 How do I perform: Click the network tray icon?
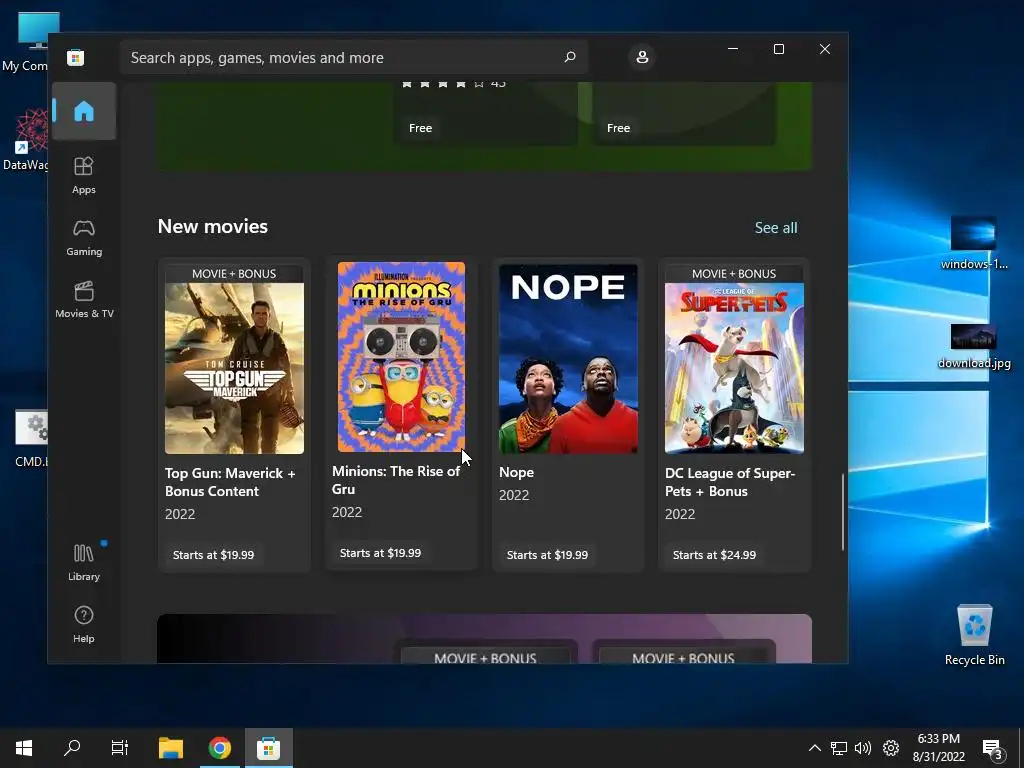[839, 748]
